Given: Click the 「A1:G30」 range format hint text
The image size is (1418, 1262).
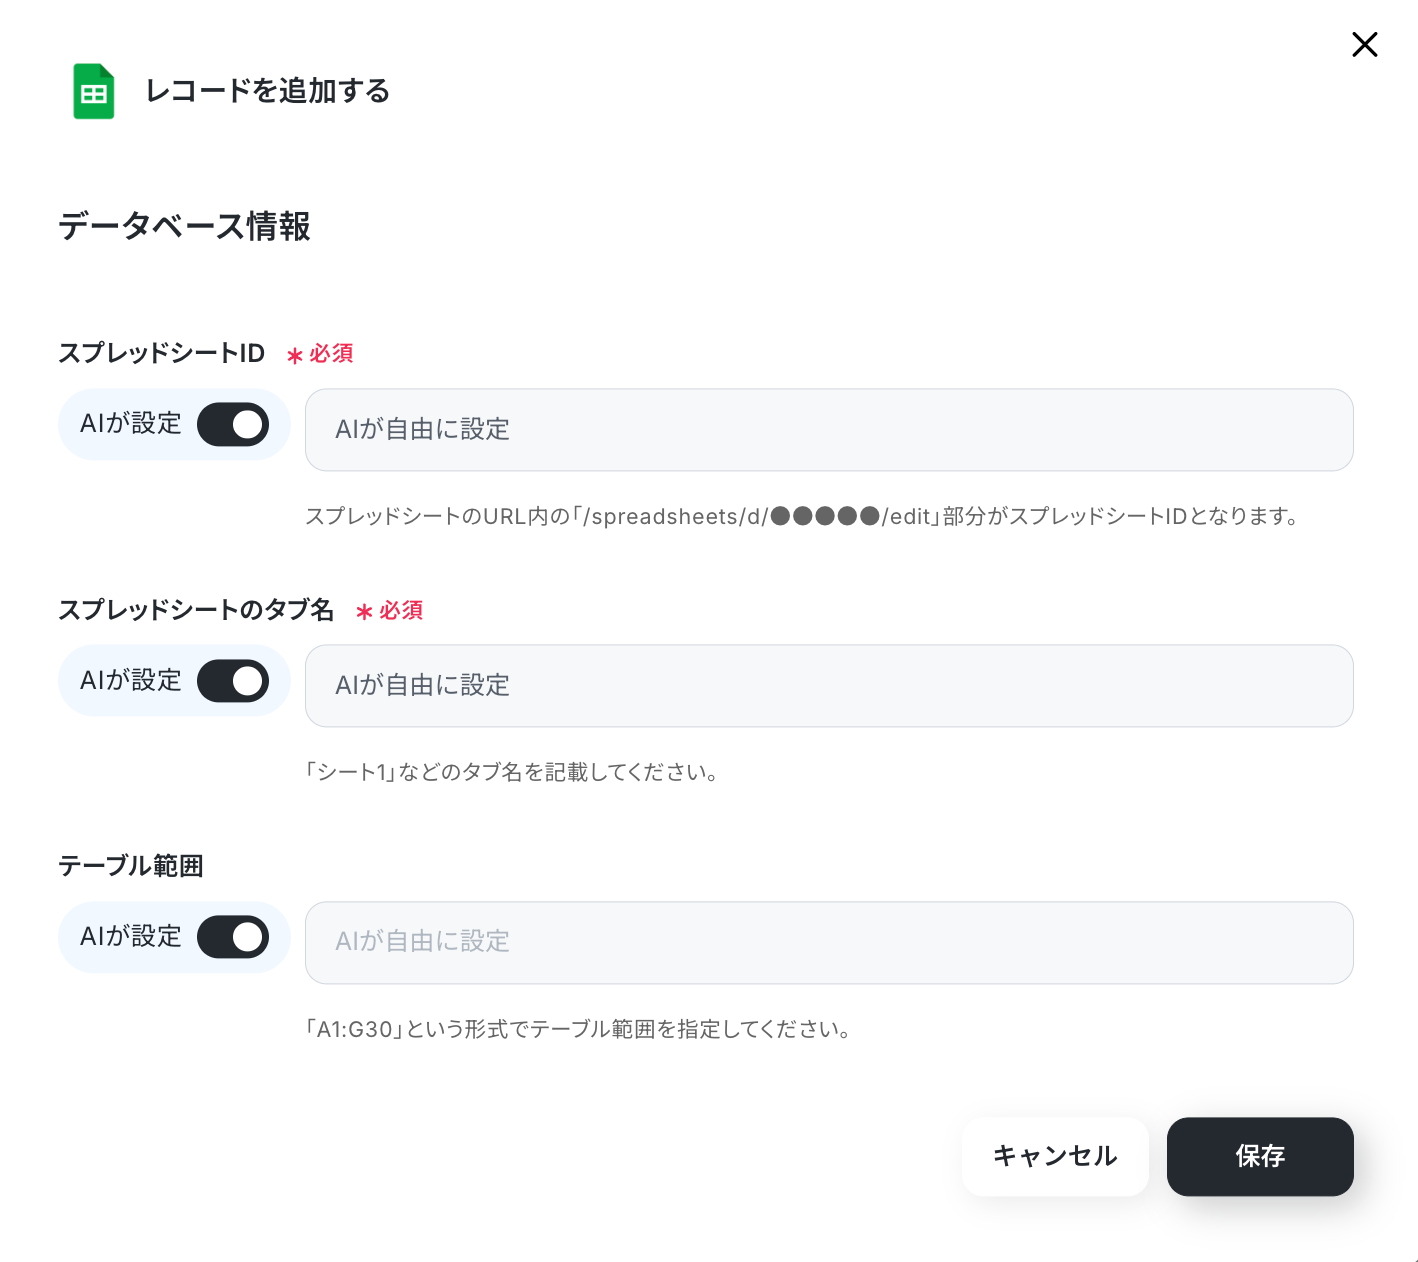Looking at the screenshot, I should point(579,1029).
